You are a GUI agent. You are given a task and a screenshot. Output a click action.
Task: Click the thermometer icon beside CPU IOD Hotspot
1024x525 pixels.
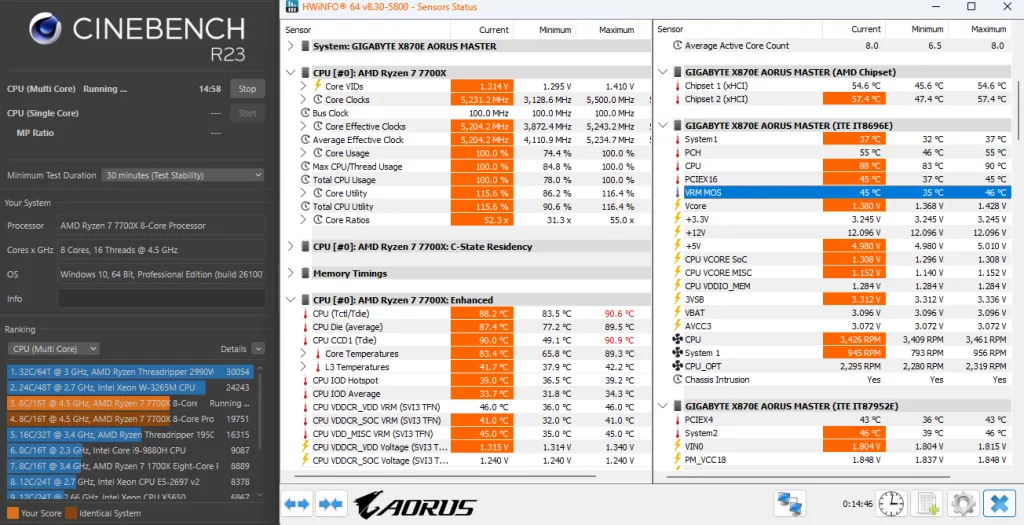[305, 380]
